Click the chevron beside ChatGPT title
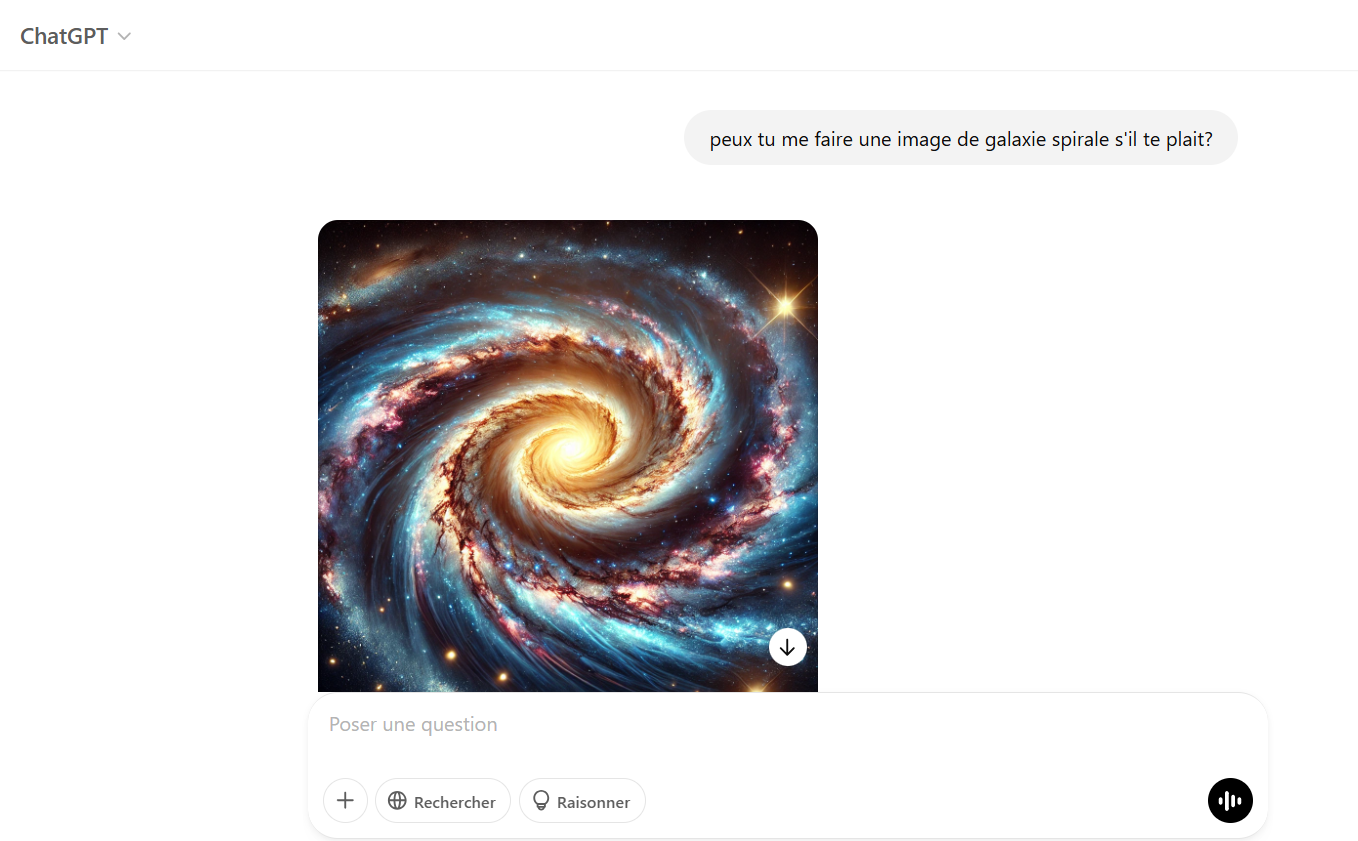The height and width of the screenshot is (841, 1358). (124, 37)
